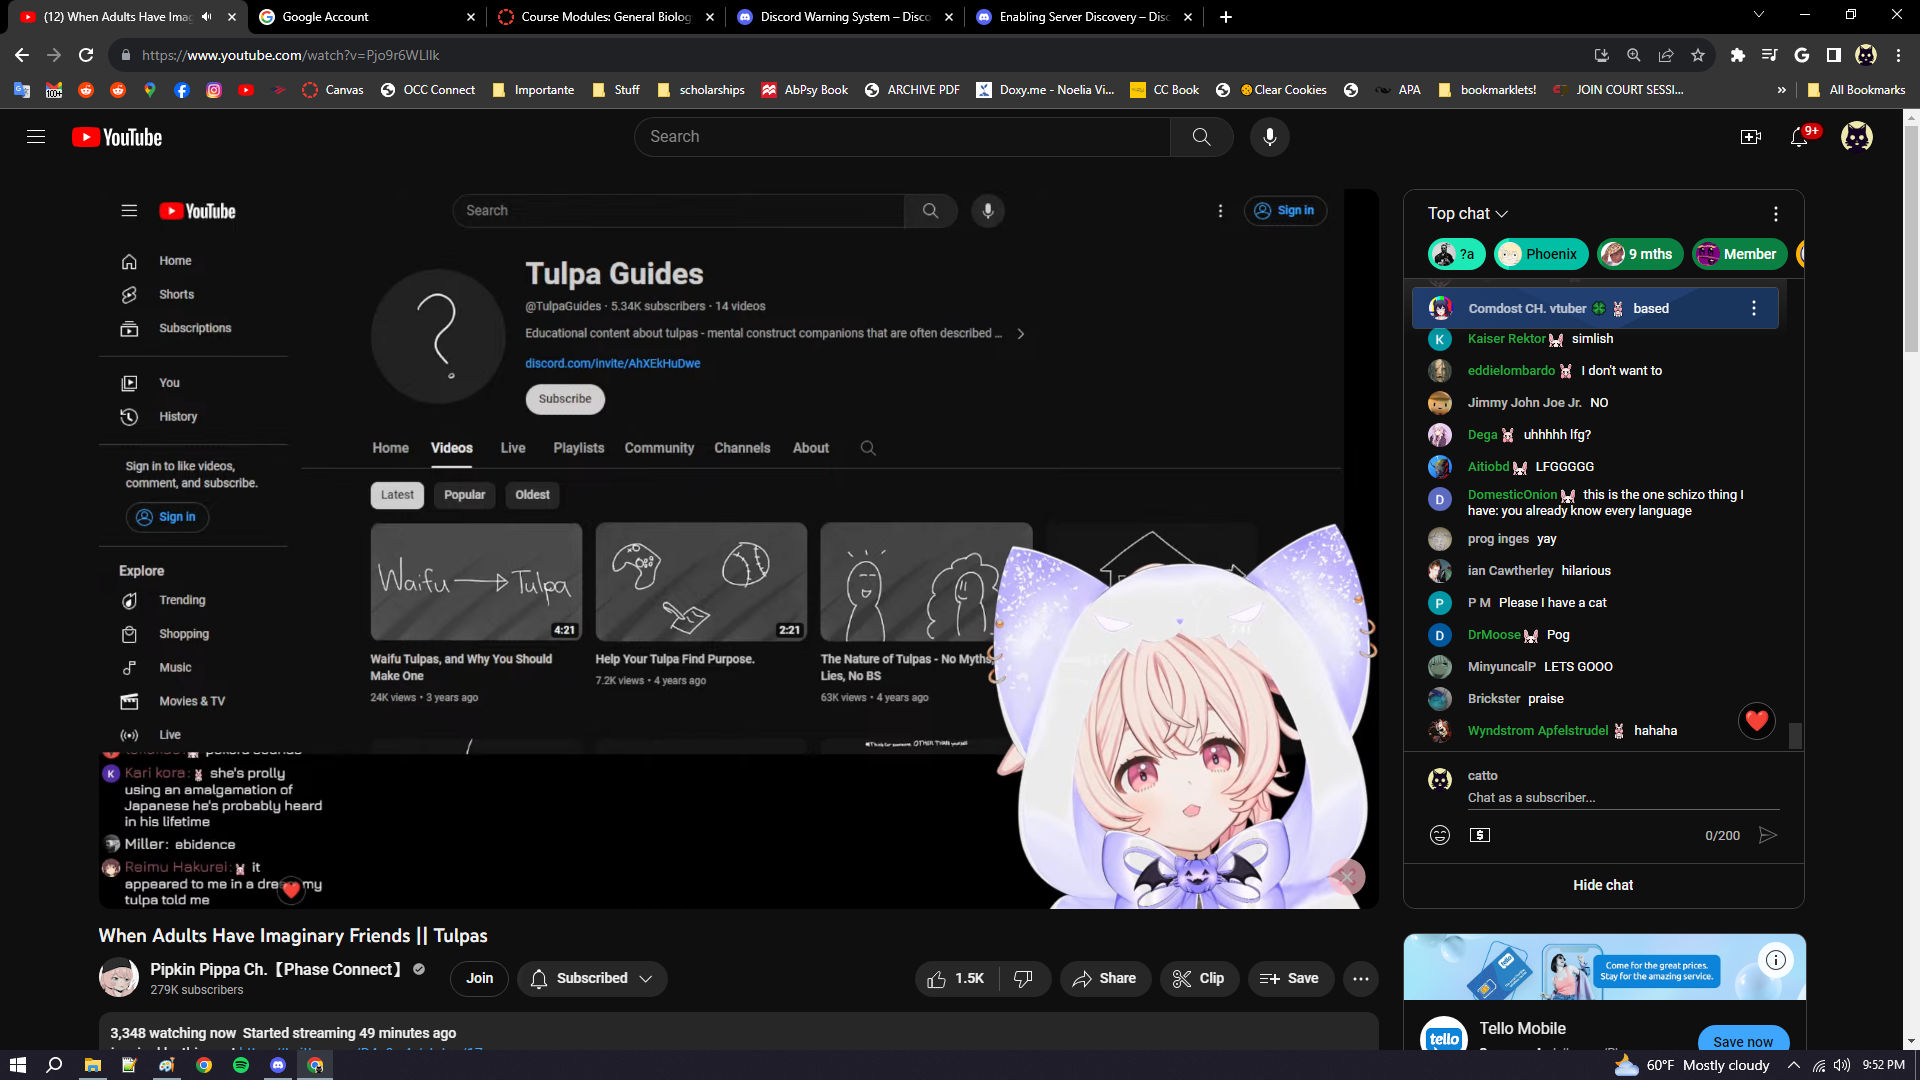Screen dimensions: 1920x1080
Task: Open the chat options three-dot menu
Action: coord(1775,214)
